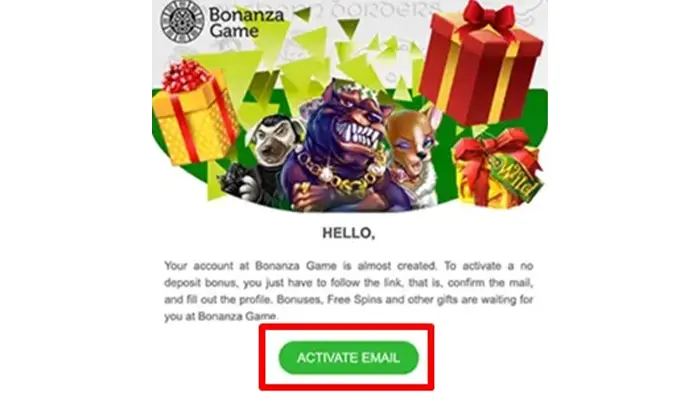Image resolution: width=700 pixels, height=400 pixels.
Task: Click the faded 'borders' text in header
Action: (x=386, y=9)
